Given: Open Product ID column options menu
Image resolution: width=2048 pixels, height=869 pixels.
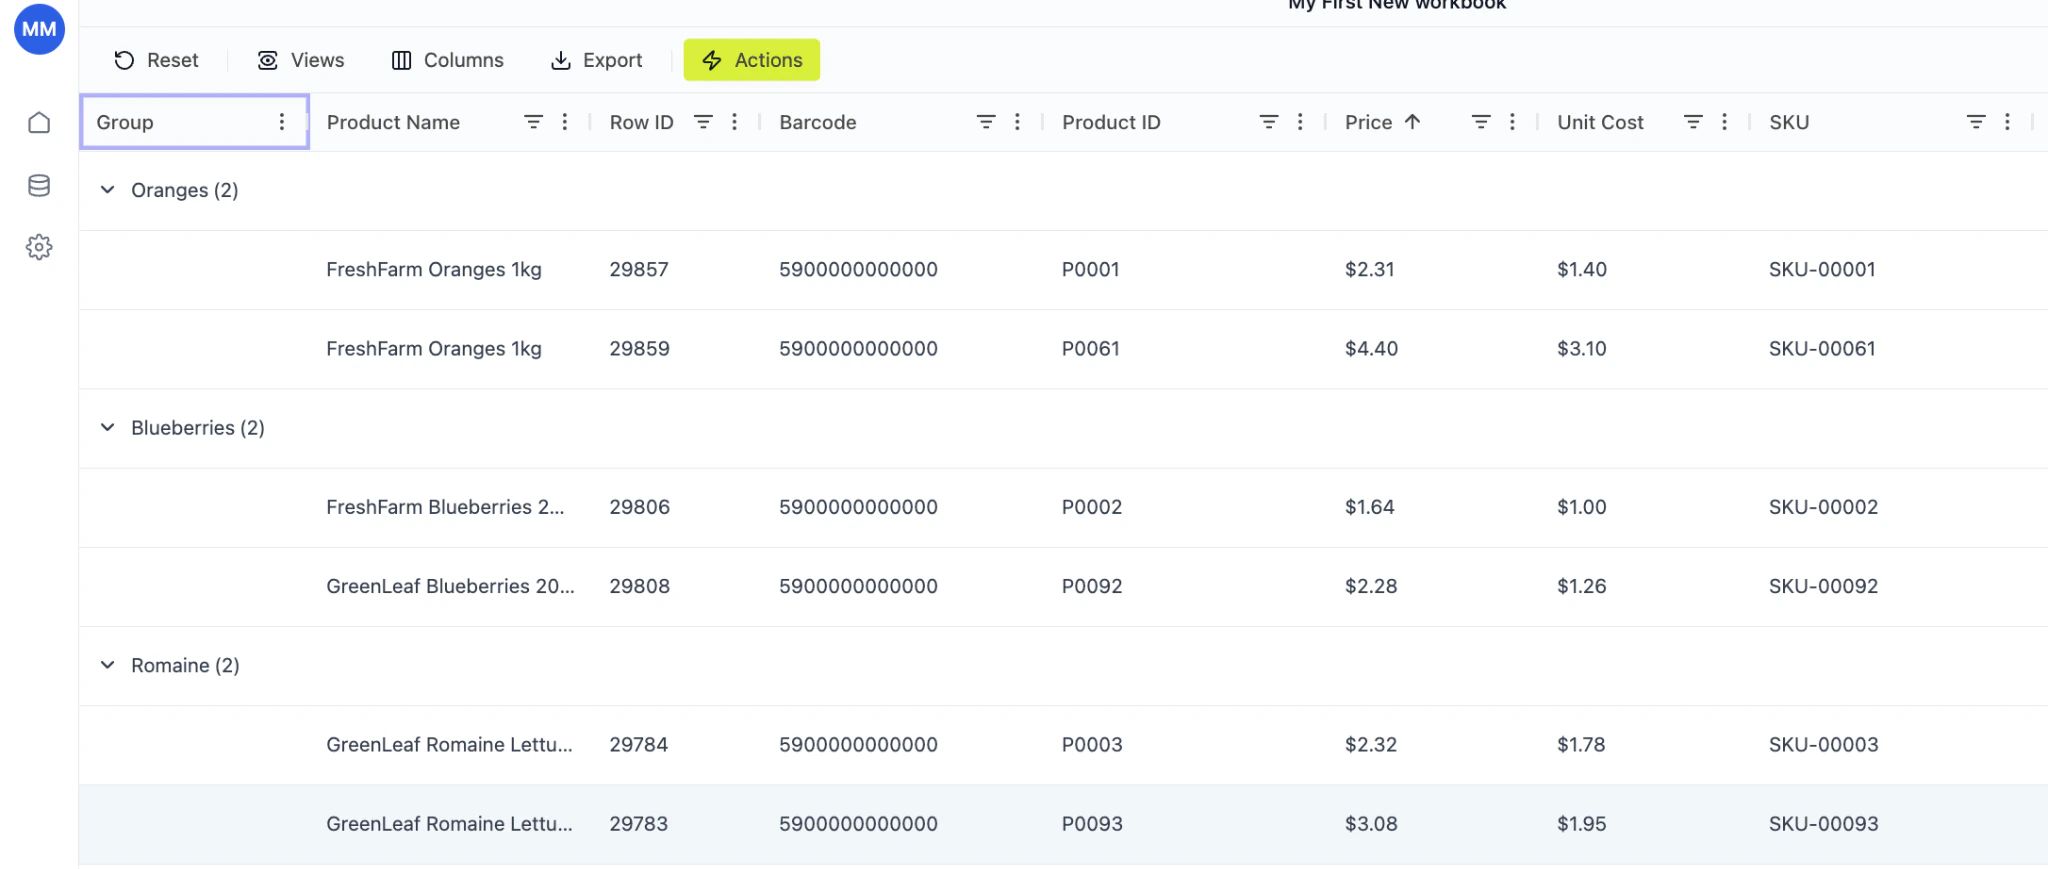Looking at the screenshot, I should coord(1300,122).
